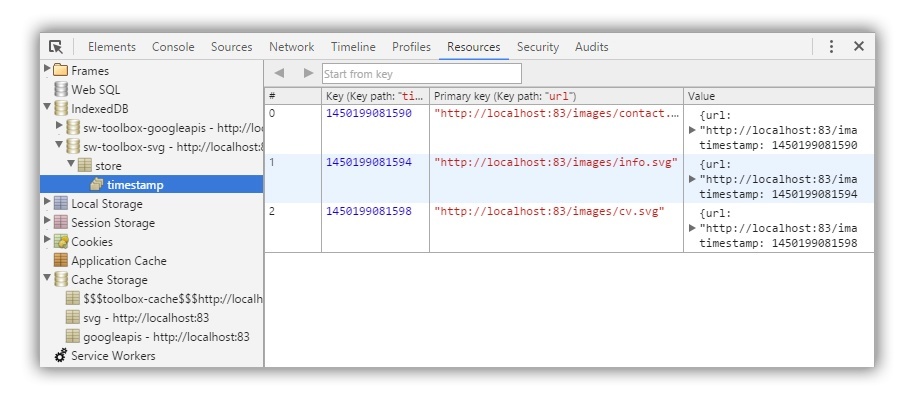920x410 pixels.
Task: Select the store tree item label
Action: (x=109, y=166)
